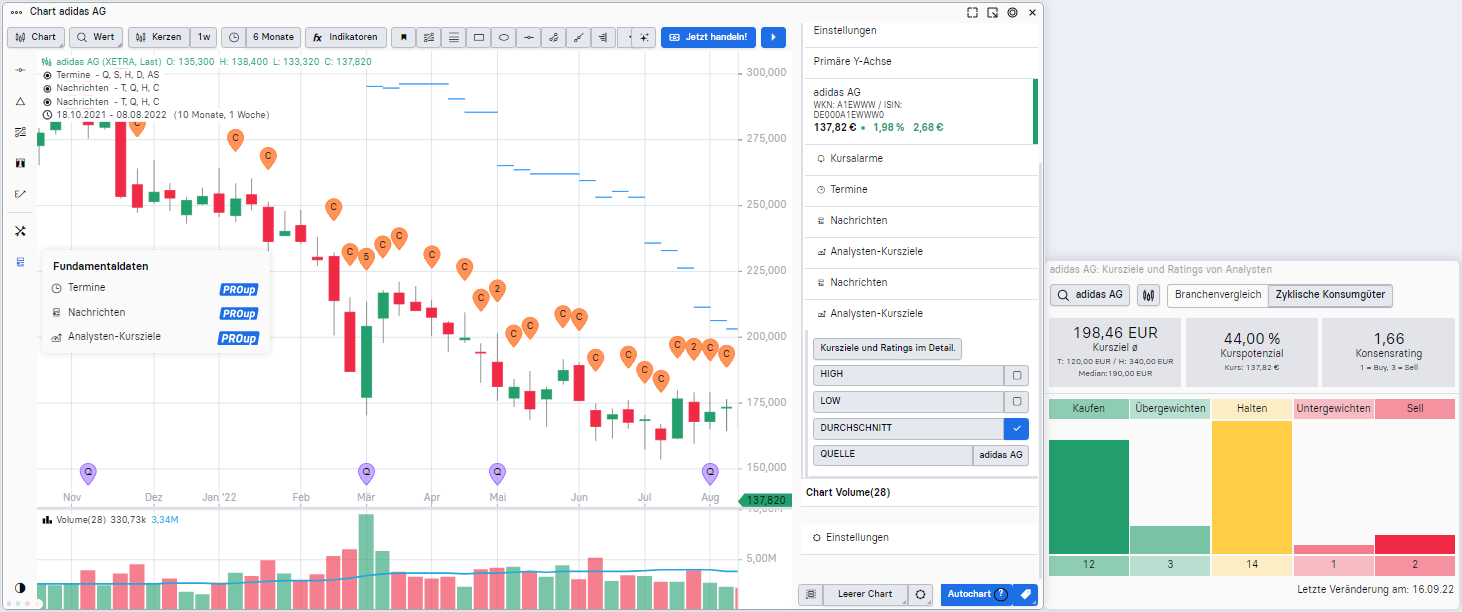Select the volume profile bars tool
Viewport: 1462px width, 612px height.
click(x=604, y=37)
